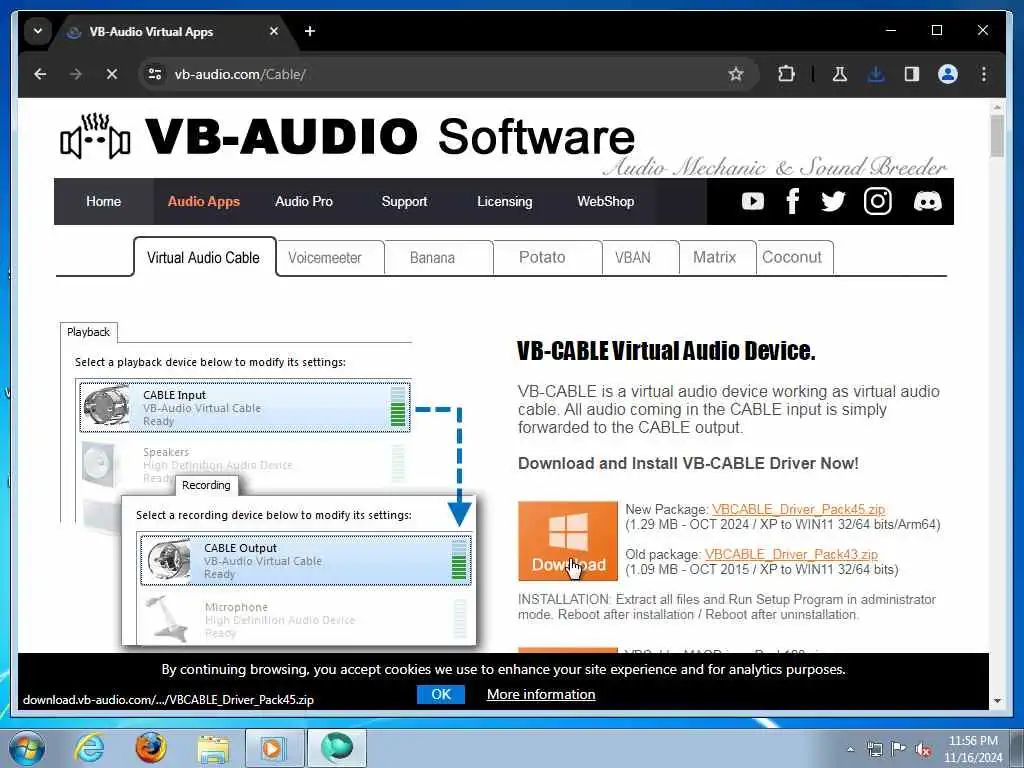Click the muted volume tray icon
The height and width of the screenshot is (768, 1024).
pyautogui.click(x=923, y=750)
